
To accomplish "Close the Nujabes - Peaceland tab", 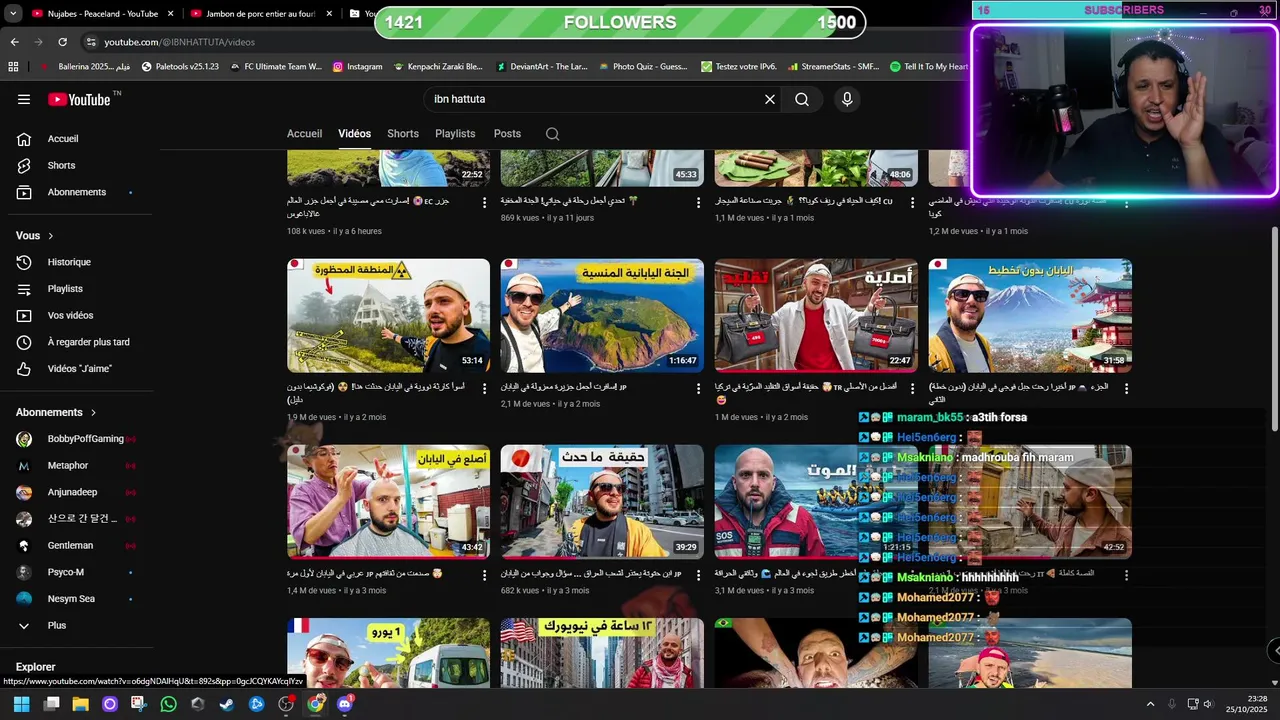I will click(x=170, y=14).
